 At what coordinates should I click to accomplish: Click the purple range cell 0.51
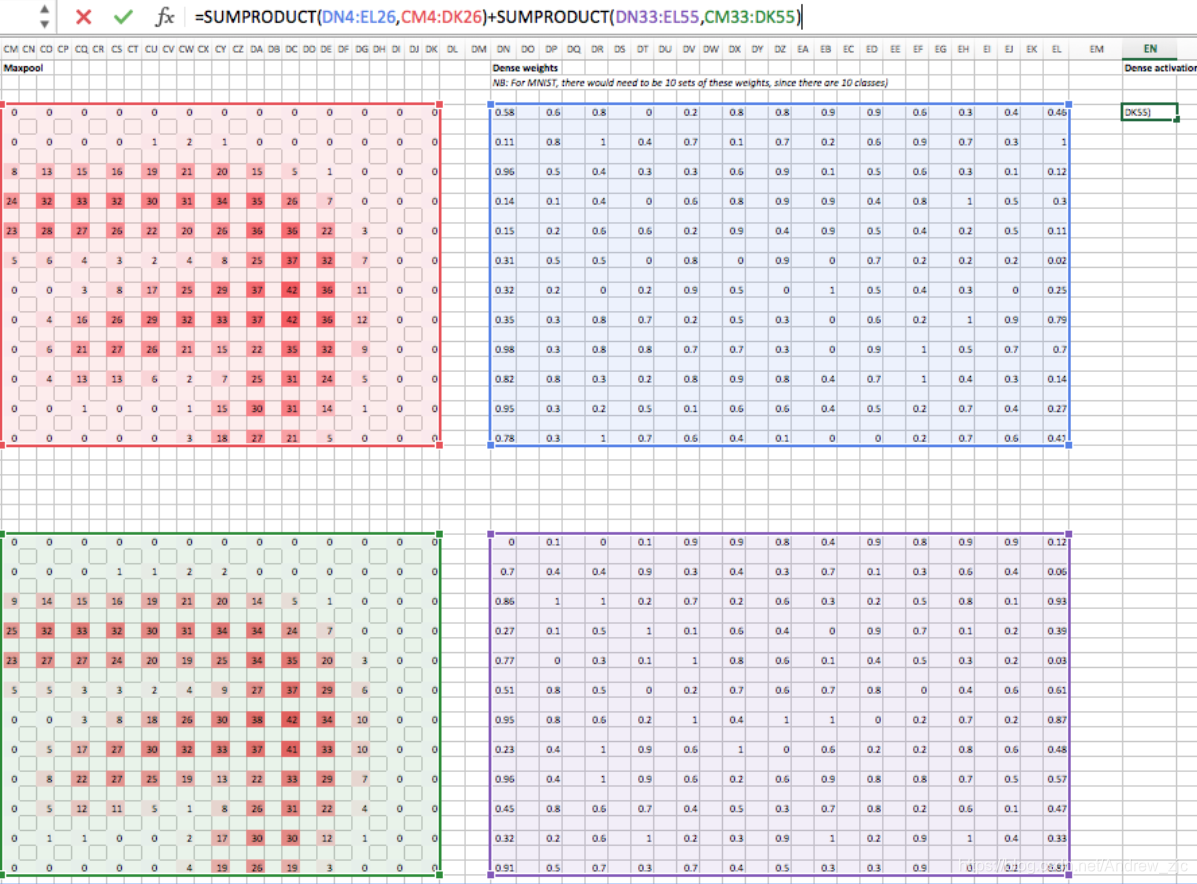tap(504, 690)
